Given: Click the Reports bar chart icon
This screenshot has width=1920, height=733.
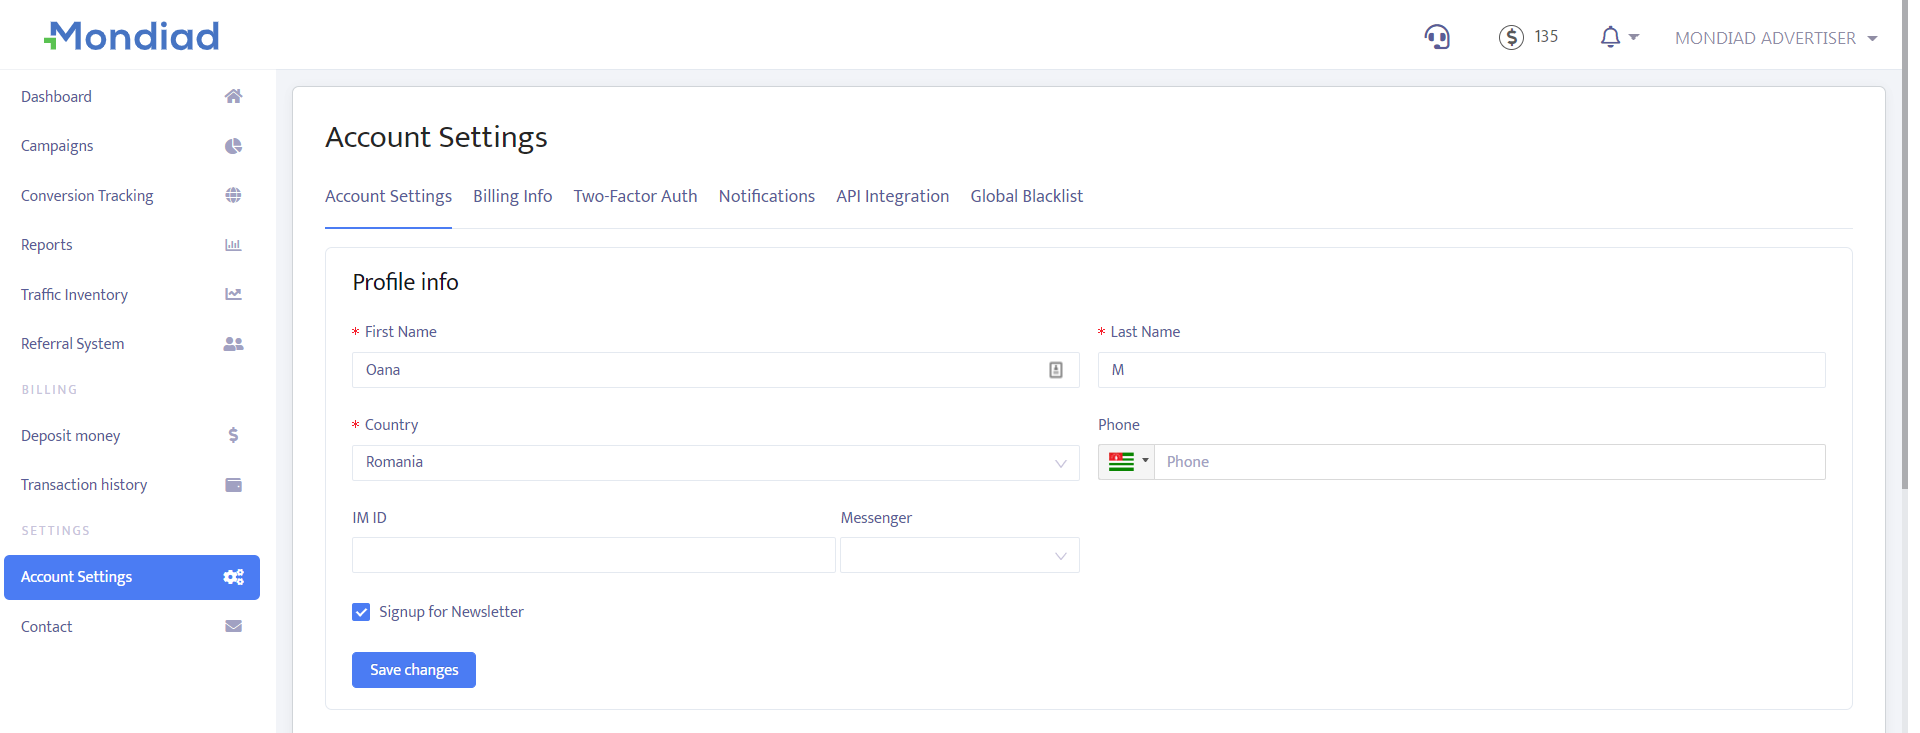Looking at the screenshot, I should (233, 245).
